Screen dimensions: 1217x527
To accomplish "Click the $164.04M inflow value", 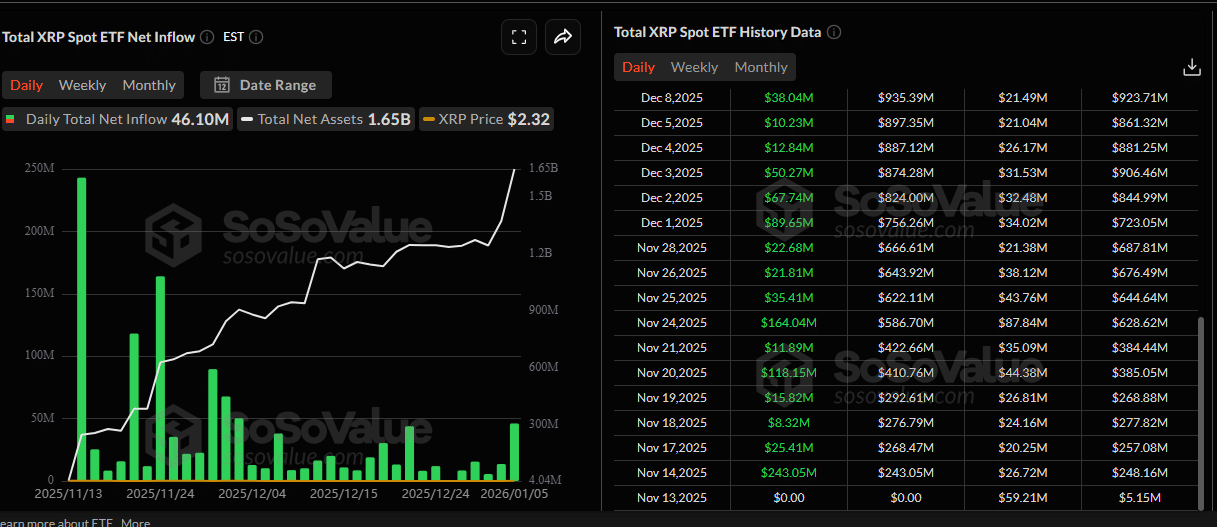I will pos(788,323).
